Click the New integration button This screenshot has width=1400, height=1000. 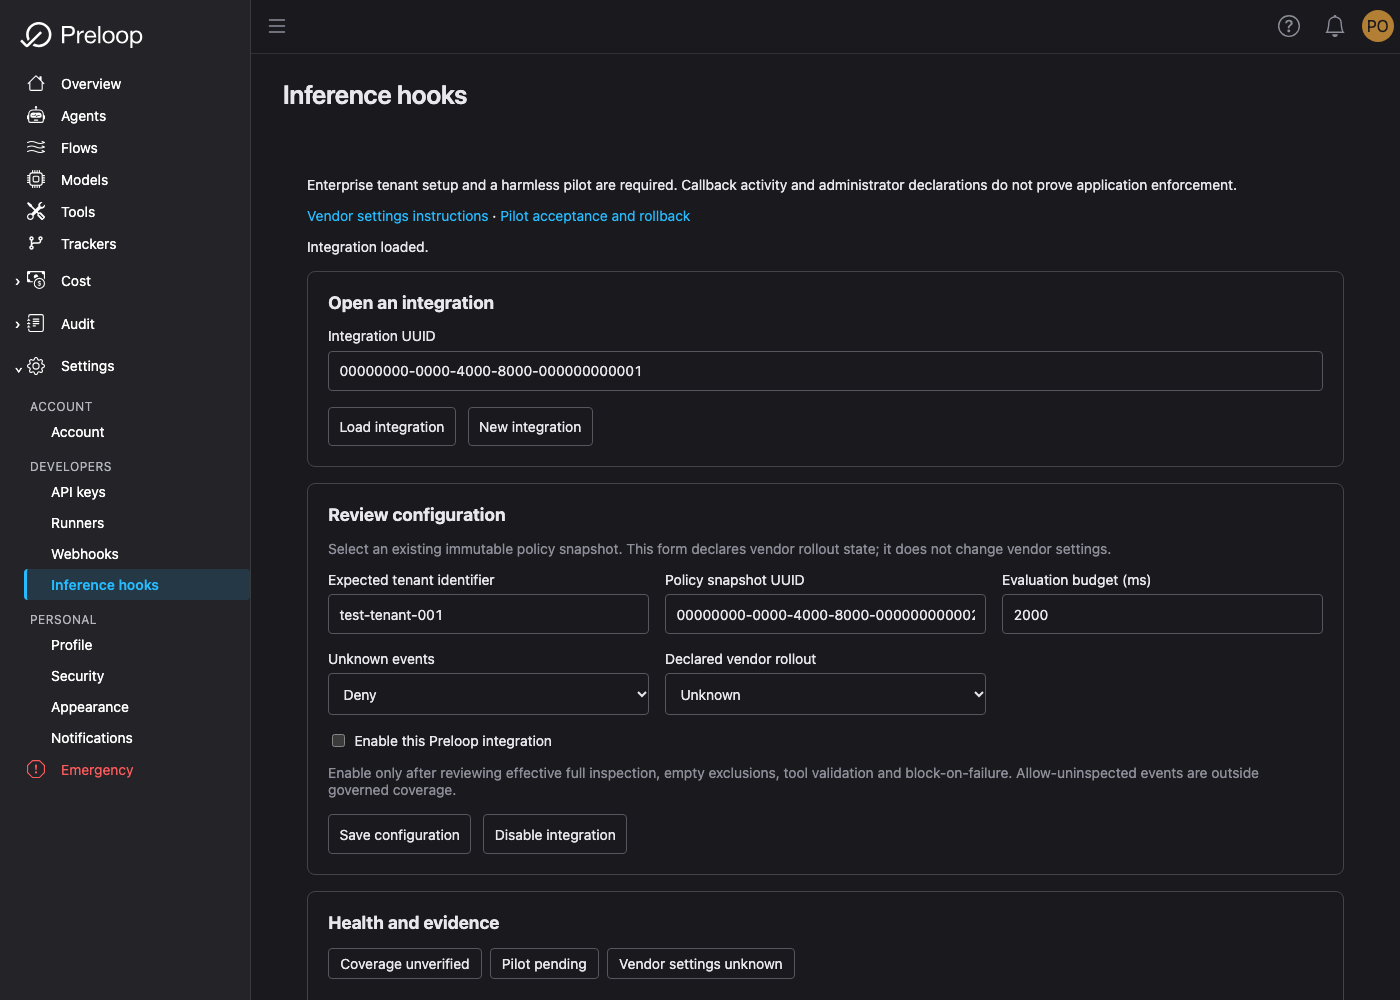[x=530, y=427]
